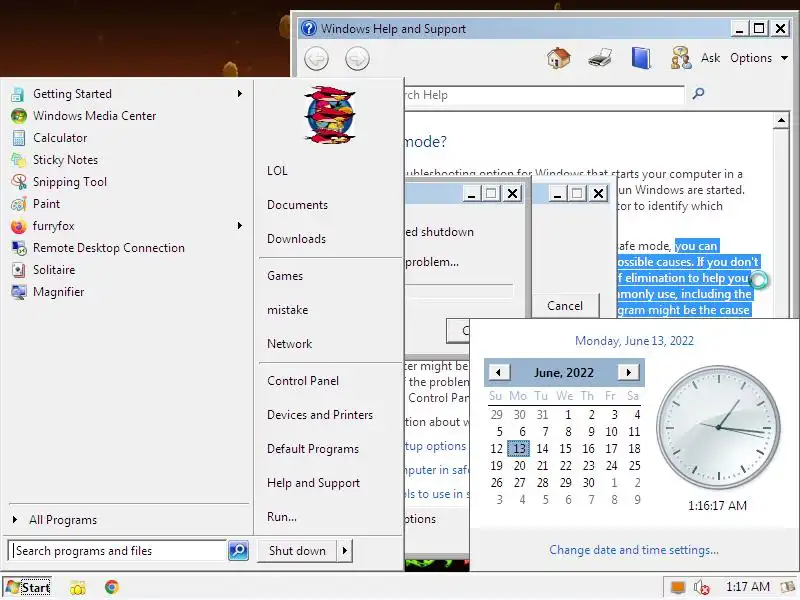Open the Options dropdown in Help
Image resolution: width=800 pixels, height=600 pixels.
click(x=759, y=58)
